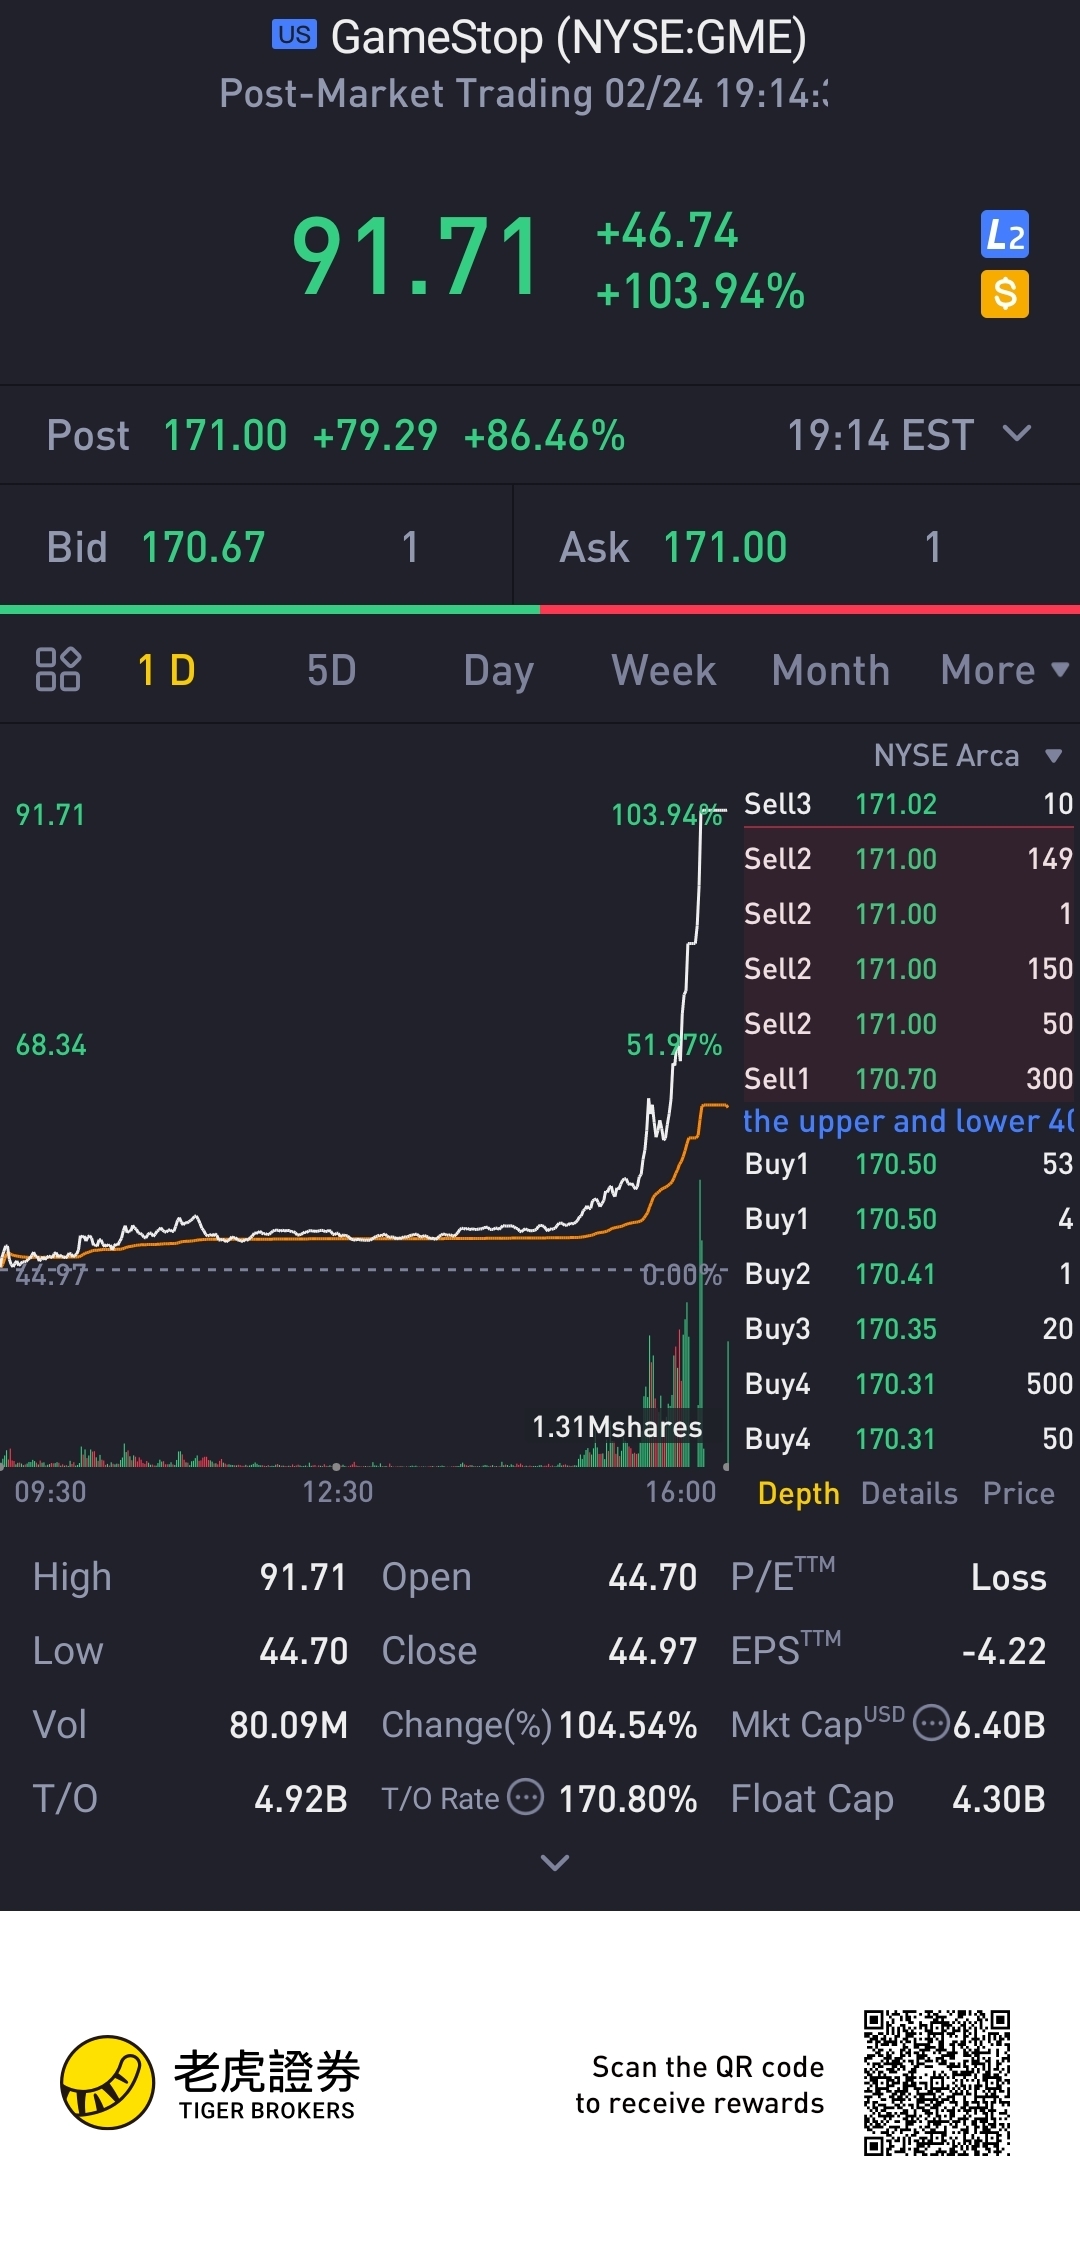Switch to the Month chart tab
1080x2256 pixels.
coord(830,670)
